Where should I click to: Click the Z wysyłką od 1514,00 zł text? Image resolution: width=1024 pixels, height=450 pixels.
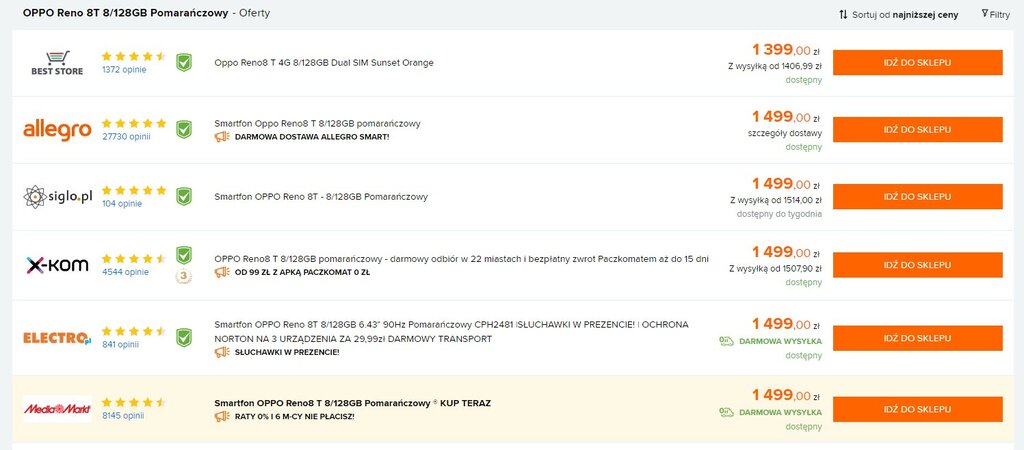pyautogui.click(x=776, y=200)
